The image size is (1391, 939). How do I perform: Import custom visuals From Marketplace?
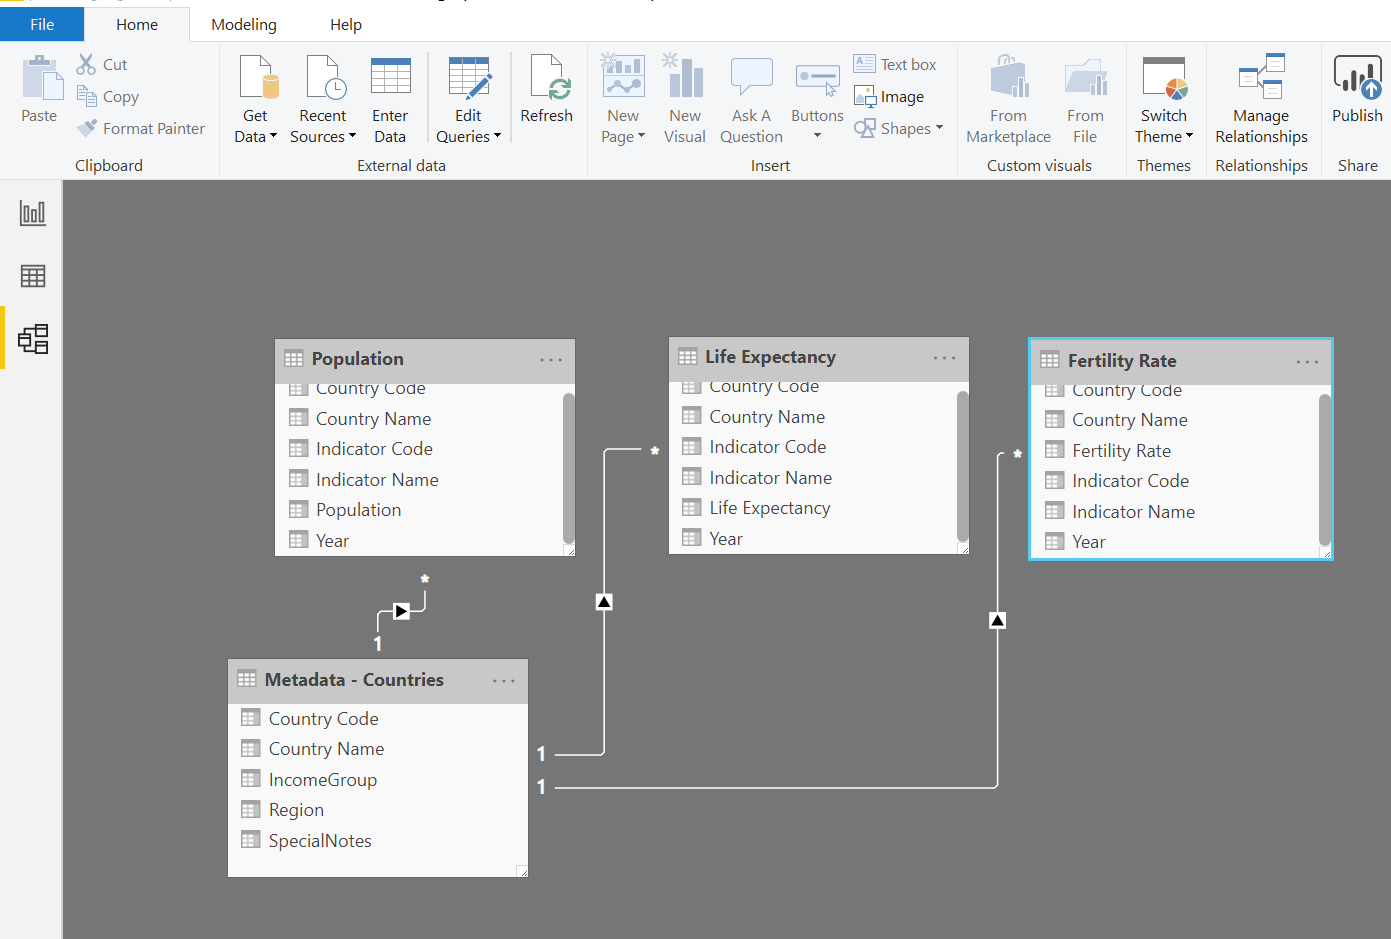(1008, 97)
